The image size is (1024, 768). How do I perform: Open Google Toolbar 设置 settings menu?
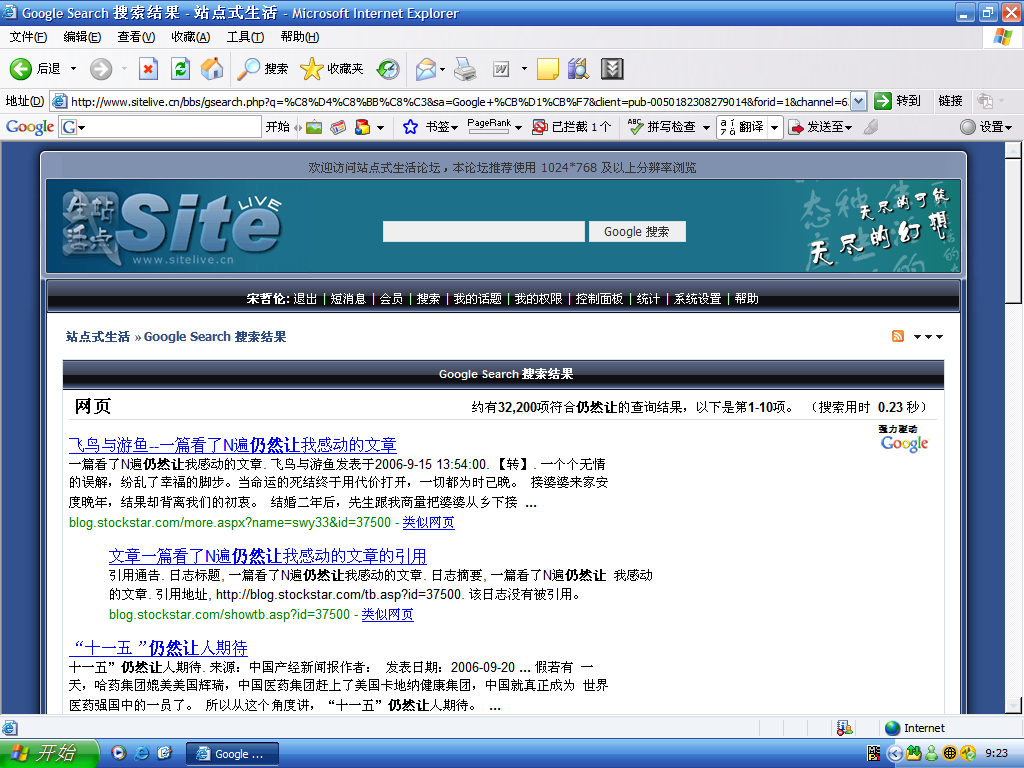click(x=985, y=127)
